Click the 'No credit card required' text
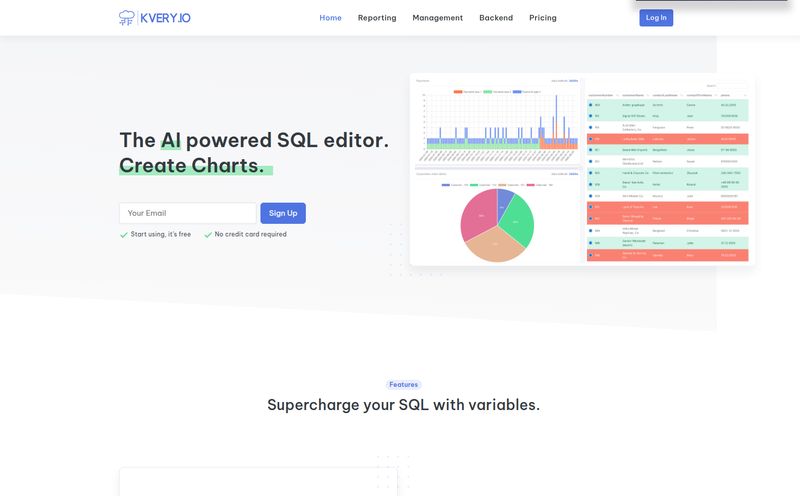This screenshot has width=800, height=496. coord(251,234)
